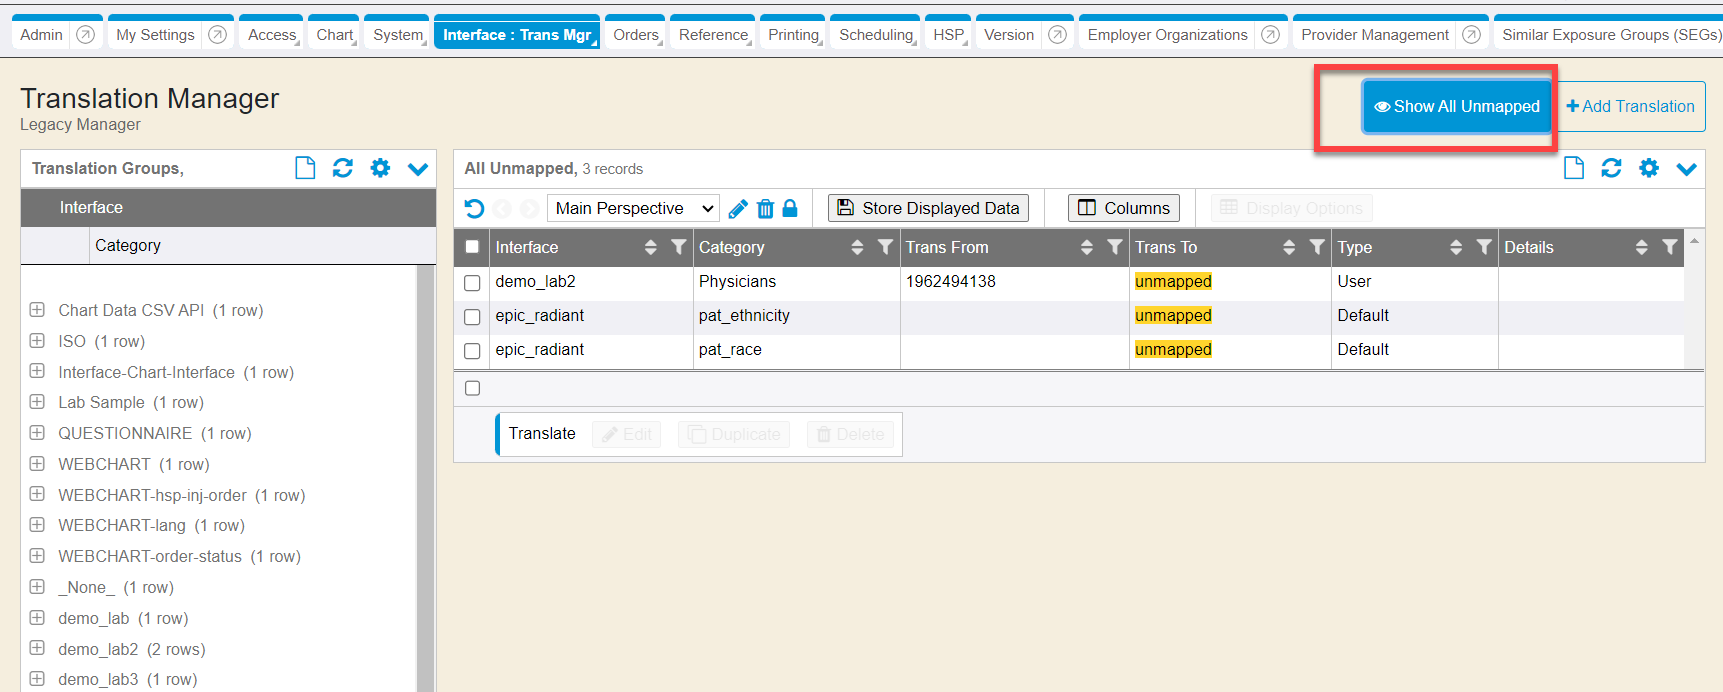Toggle the select-all checkbox in table header
1723x692 pixels.
pos(472,247)
